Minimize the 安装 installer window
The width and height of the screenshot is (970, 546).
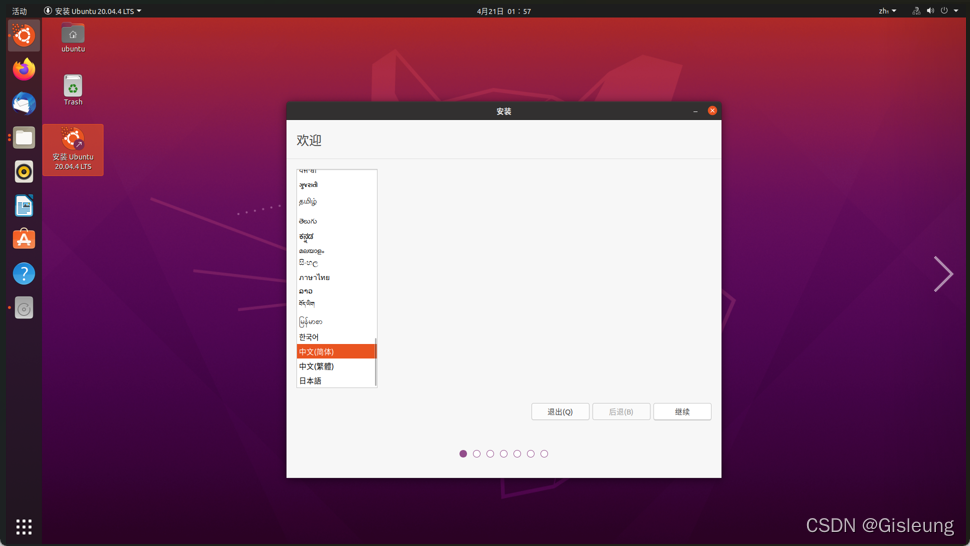point(695,111)
